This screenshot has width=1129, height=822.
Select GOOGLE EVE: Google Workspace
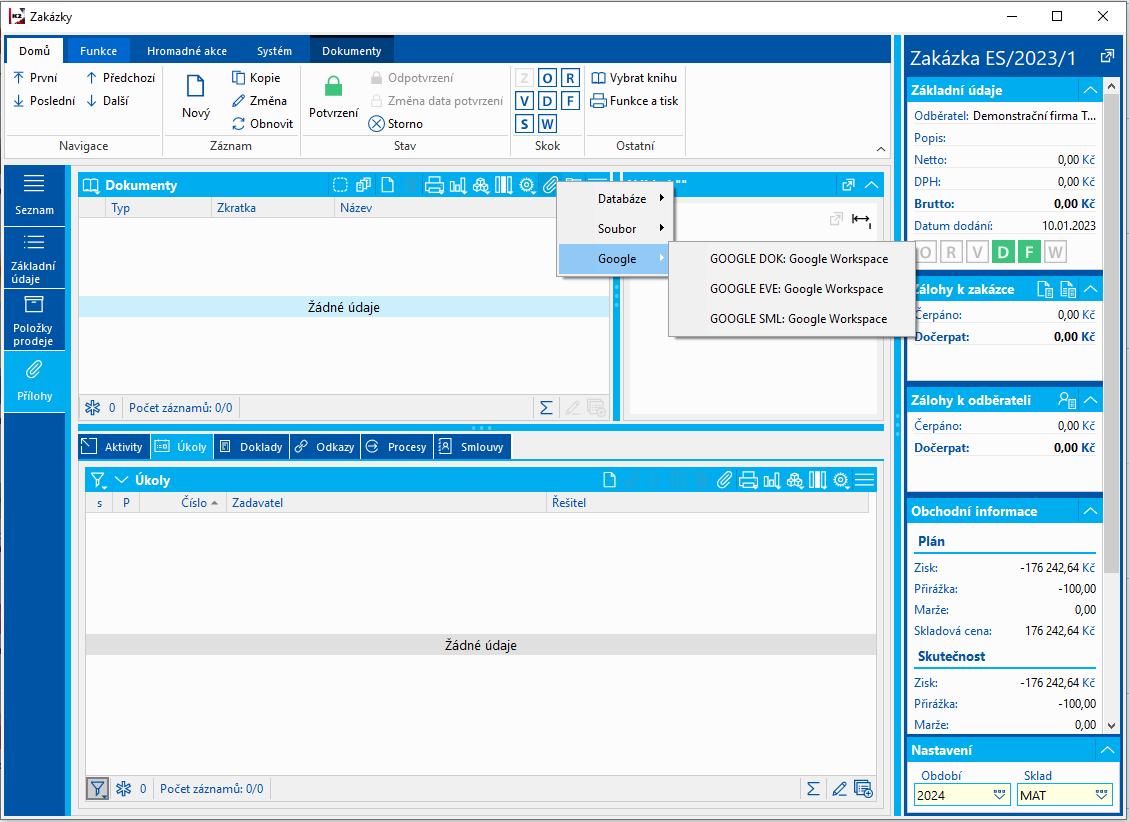pyautogui.click(x=791, y=289)
